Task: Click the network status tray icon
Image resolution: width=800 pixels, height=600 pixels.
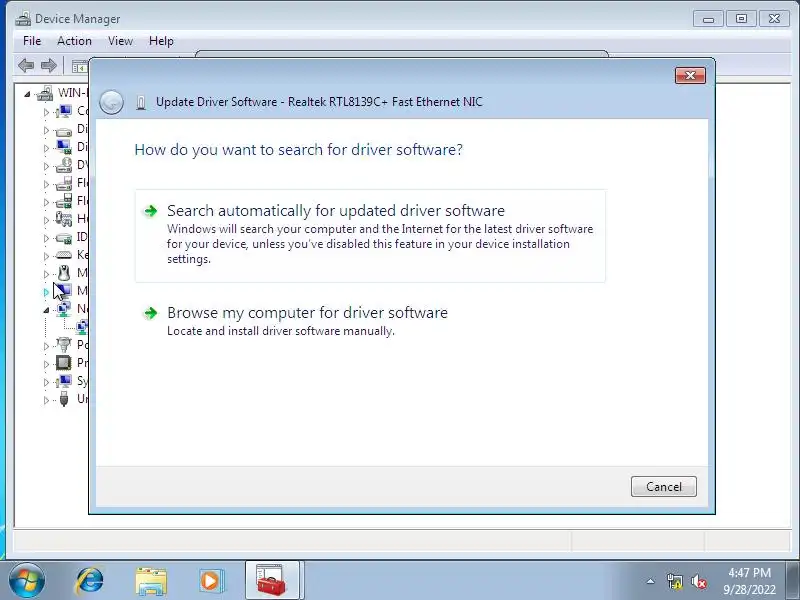Action: (x=674, y=581)
